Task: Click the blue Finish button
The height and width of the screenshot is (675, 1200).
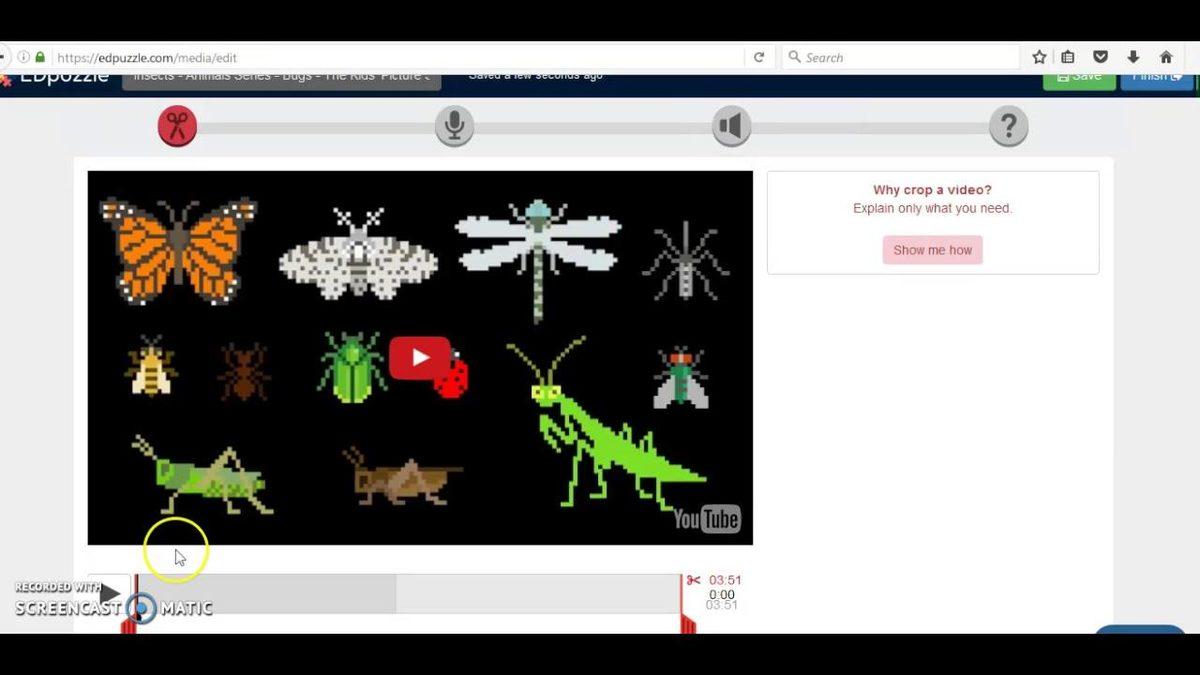Action: coord(1156,79)
